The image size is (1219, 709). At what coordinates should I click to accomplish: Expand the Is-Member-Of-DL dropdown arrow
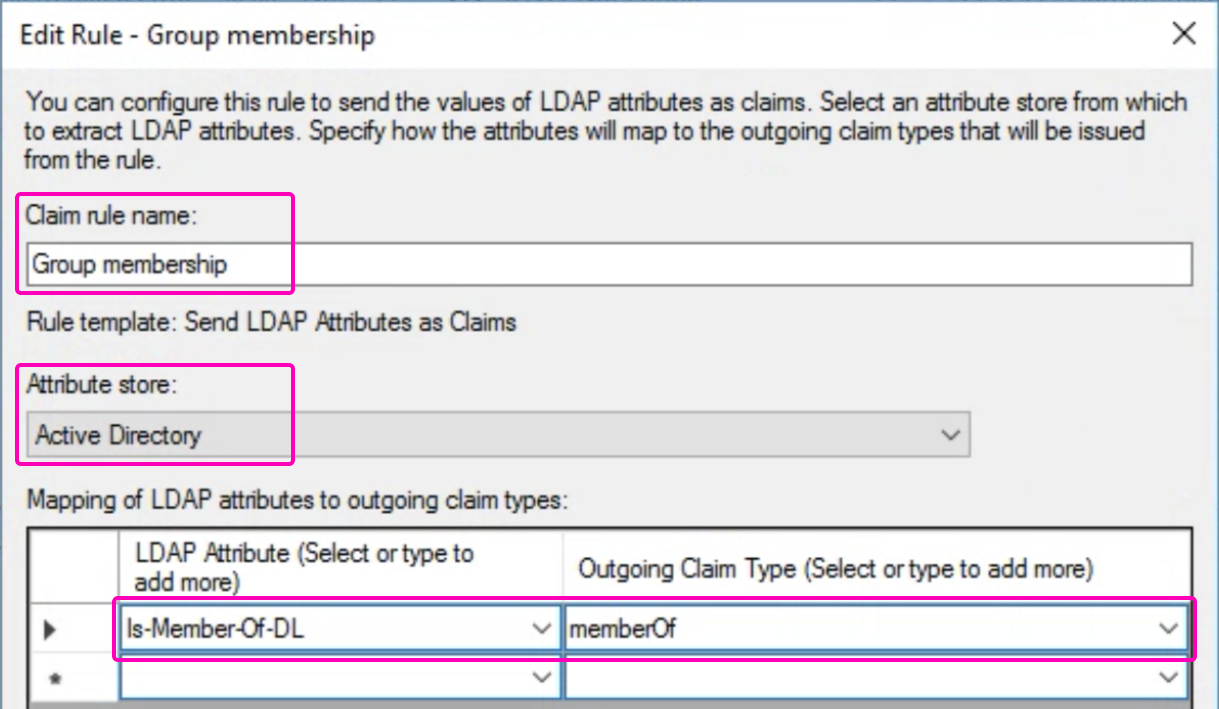[x=542, y=629]
